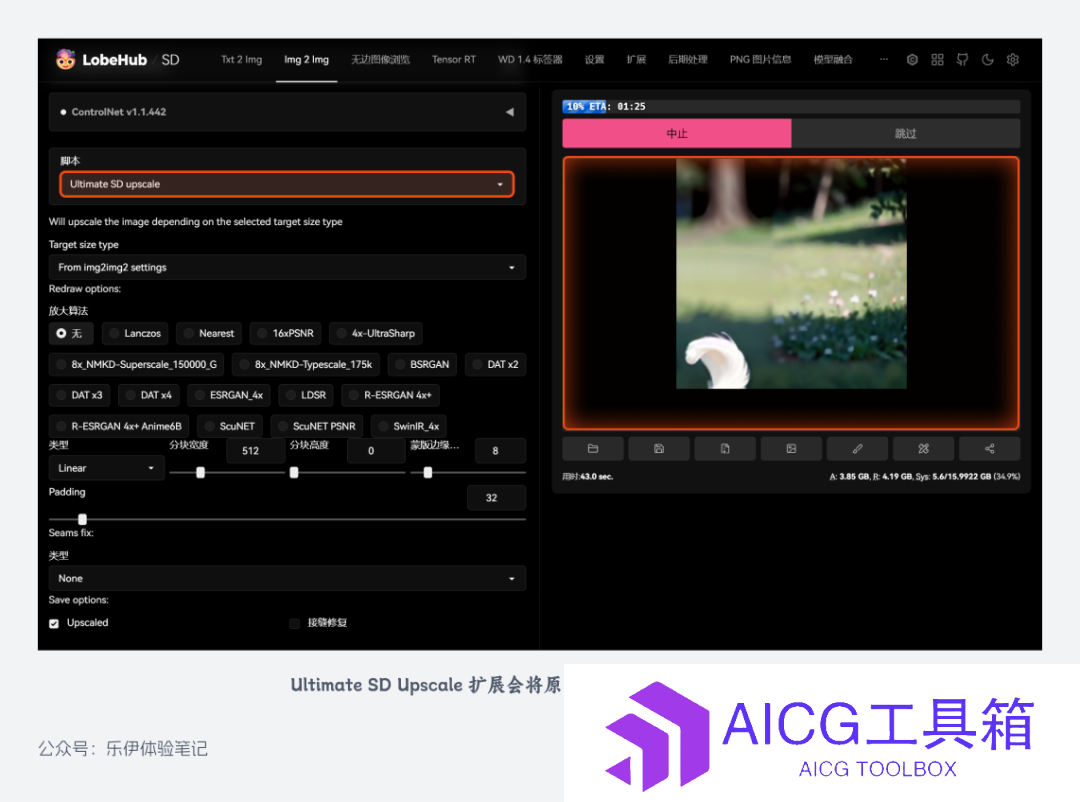Select the LDSR upscaler

click(x=306, y=395)
